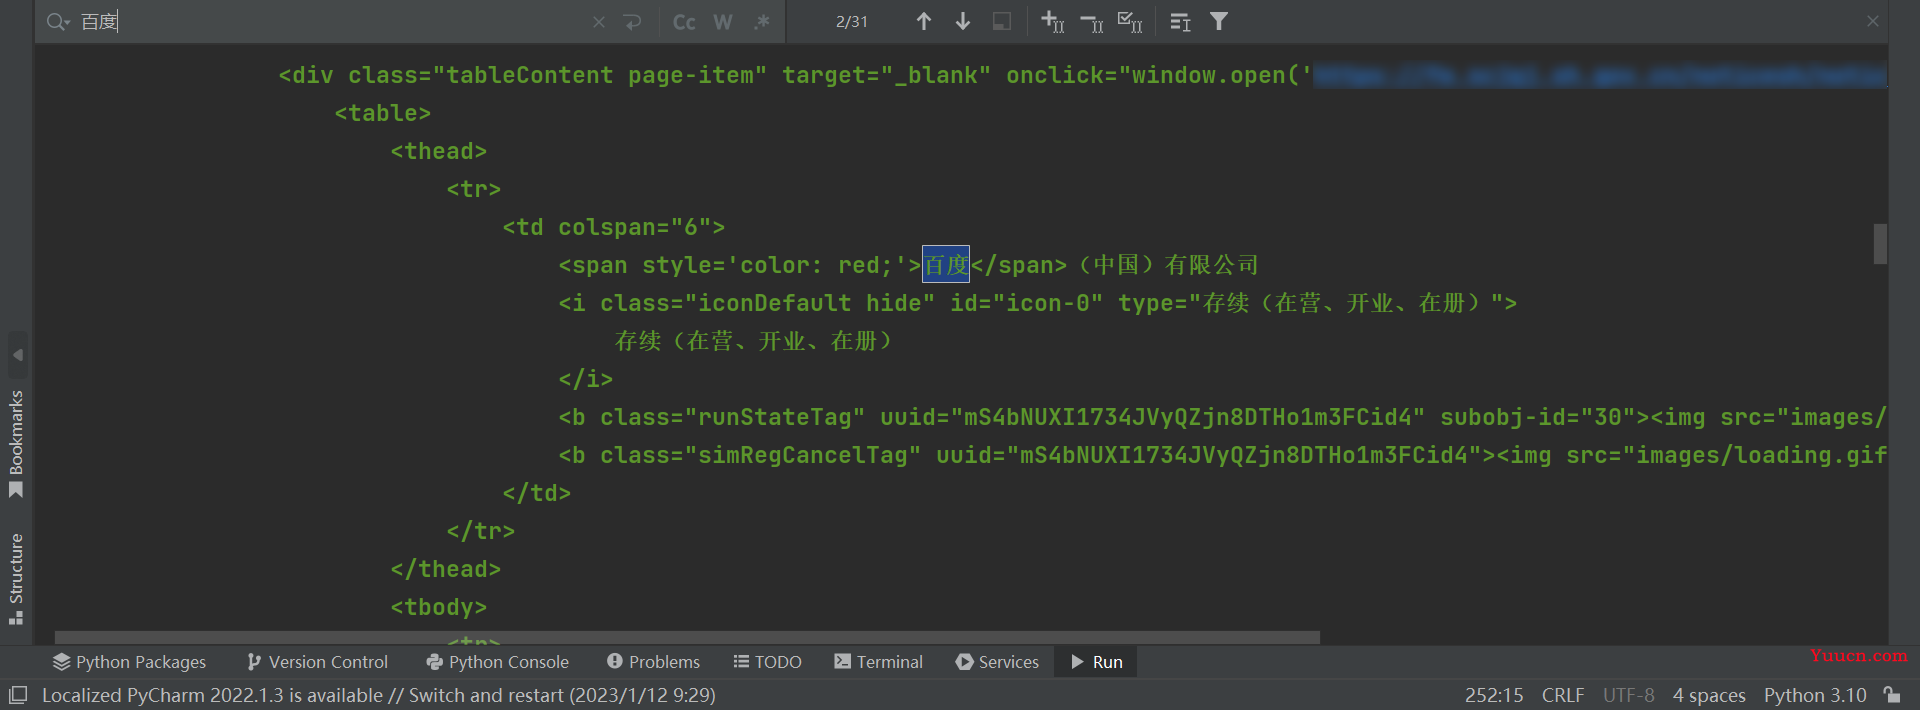1920x710 pixels.
Task: Click the <thead> opening tag
Action: tap(439, 151)
